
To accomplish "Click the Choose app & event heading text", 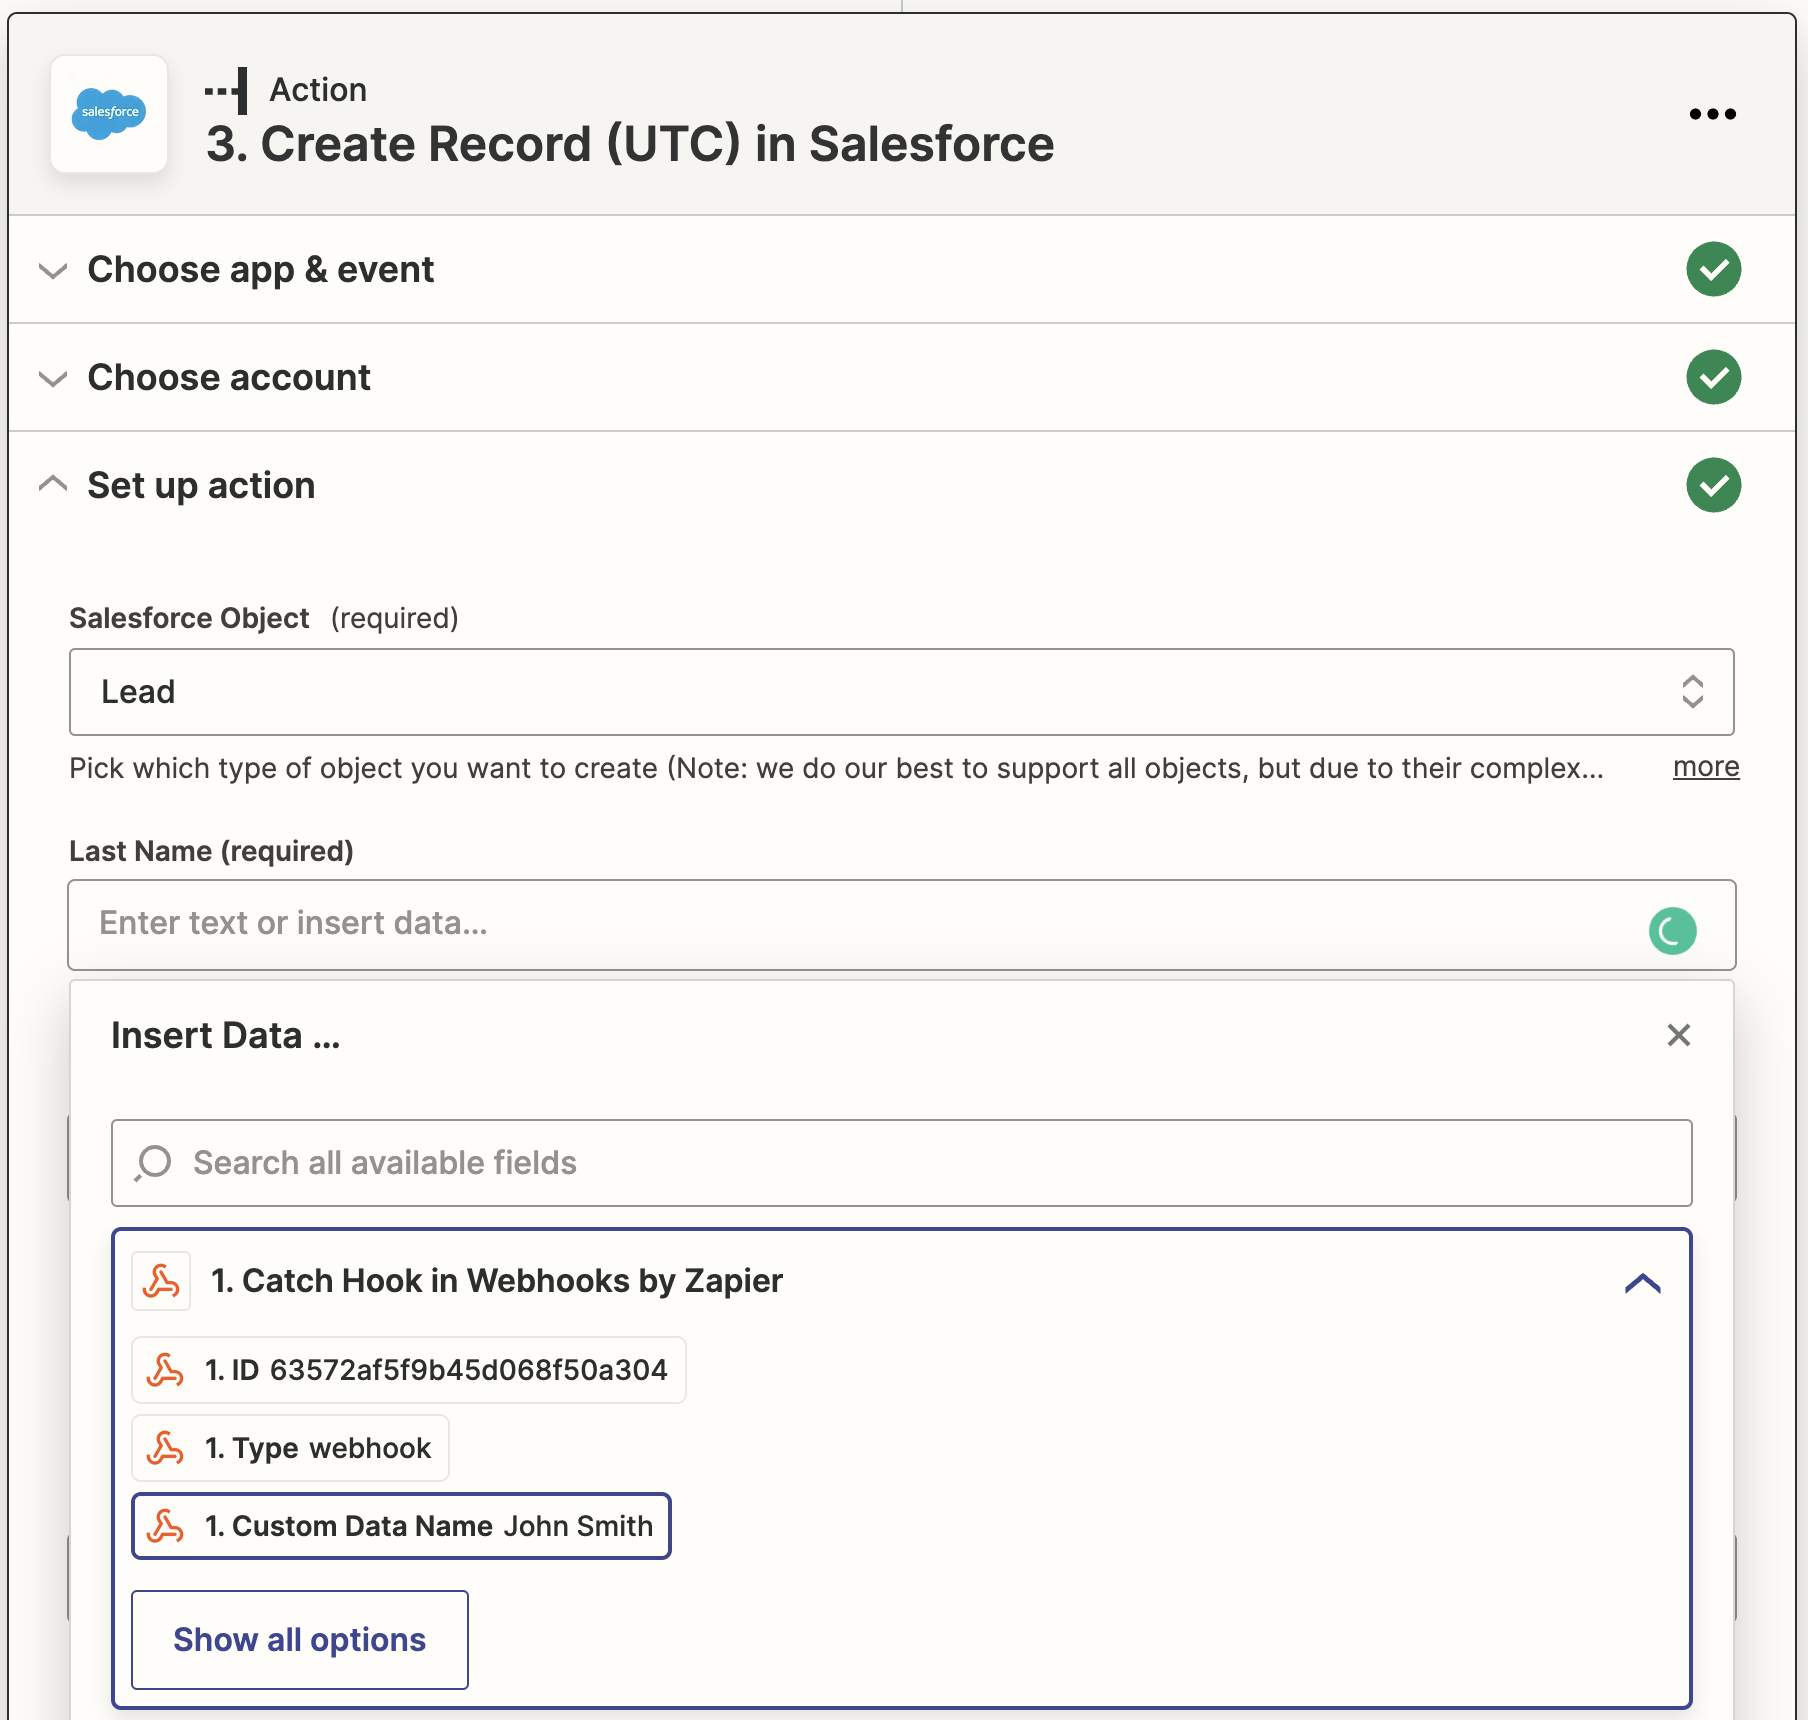I will pyautogui.click(x=261, y=270).
